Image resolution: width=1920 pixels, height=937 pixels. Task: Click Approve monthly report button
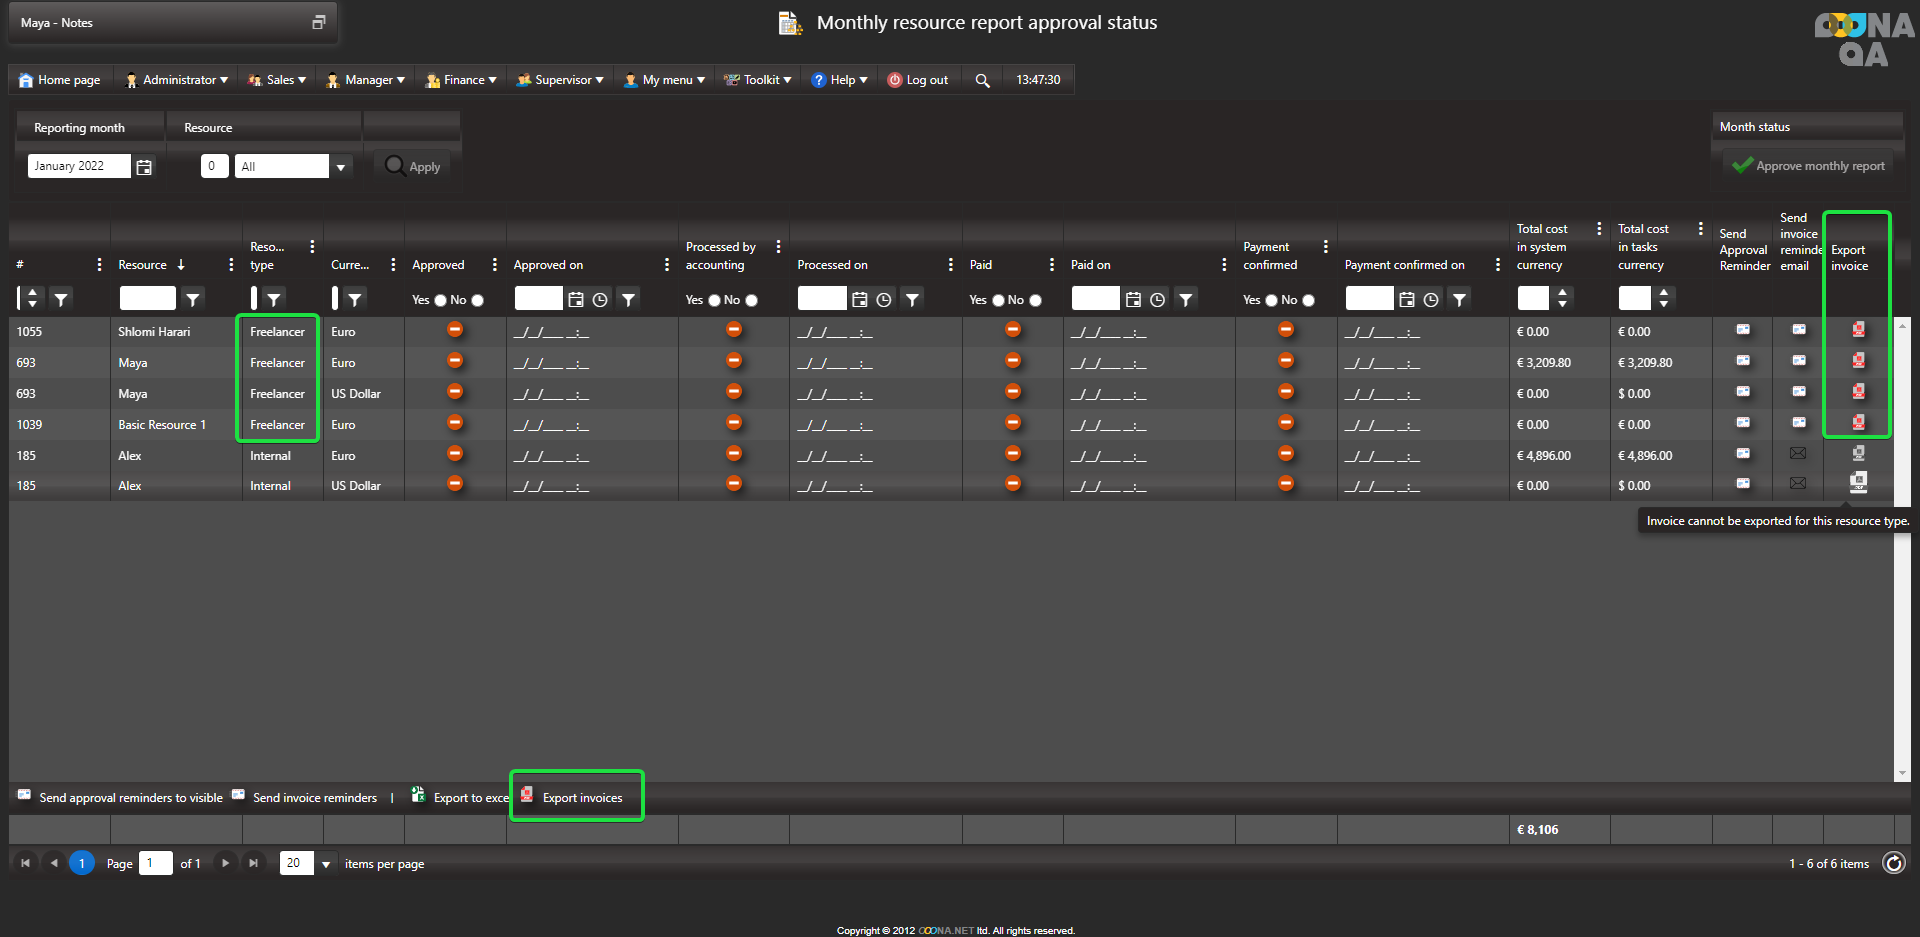[x=1809, y=166]
